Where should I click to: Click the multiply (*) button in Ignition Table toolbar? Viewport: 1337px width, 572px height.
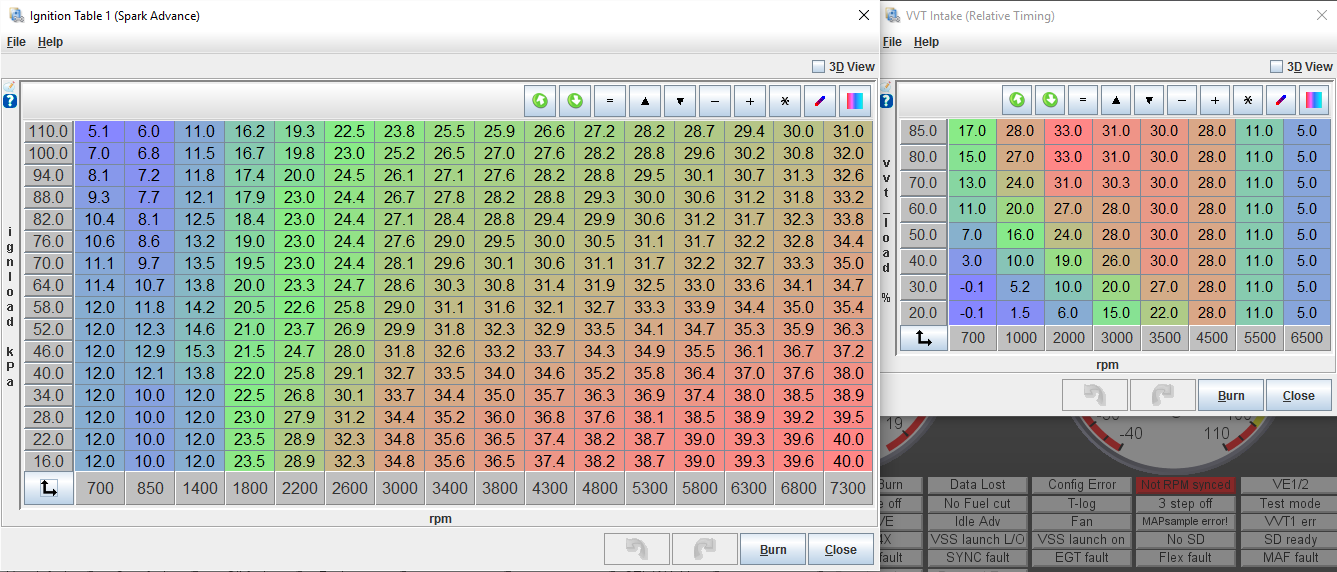785,101
